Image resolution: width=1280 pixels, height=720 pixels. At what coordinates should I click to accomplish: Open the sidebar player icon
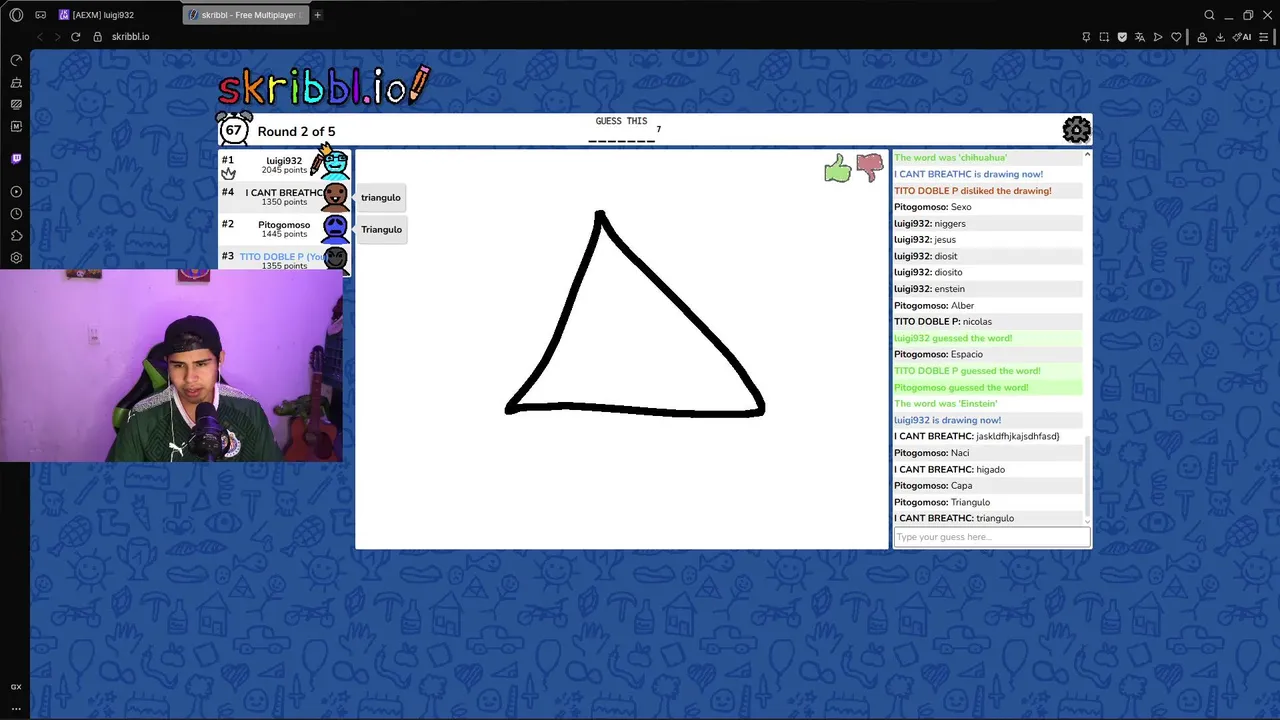[x=16, y=191]
